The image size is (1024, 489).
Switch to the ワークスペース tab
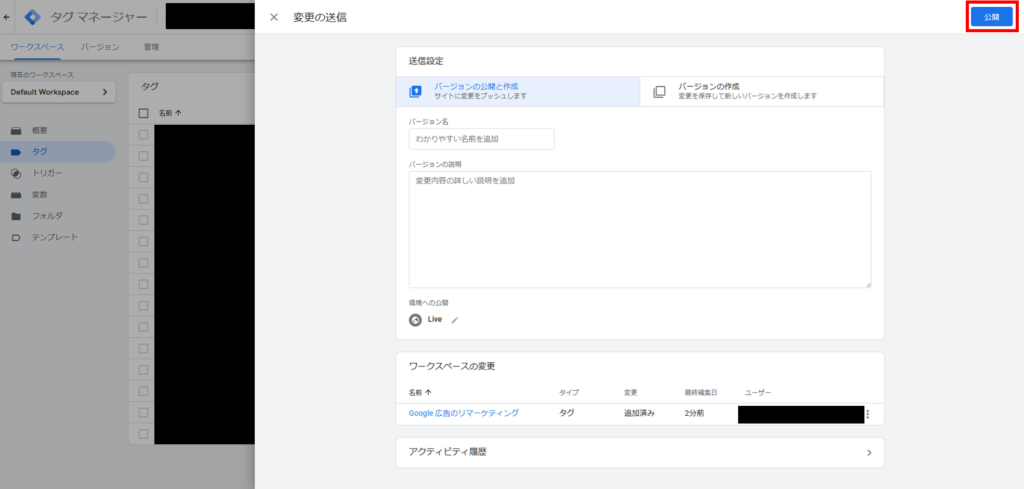coord(37,47)
